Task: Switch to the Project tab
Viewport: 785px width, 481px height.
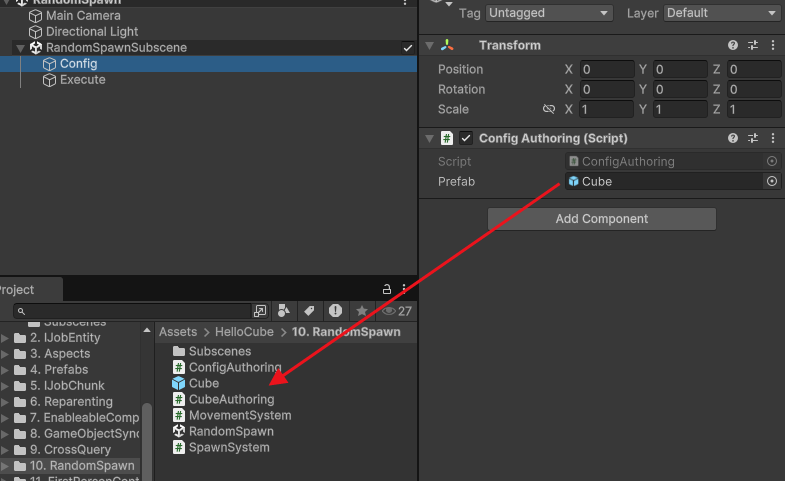Action: click(30, 290)
